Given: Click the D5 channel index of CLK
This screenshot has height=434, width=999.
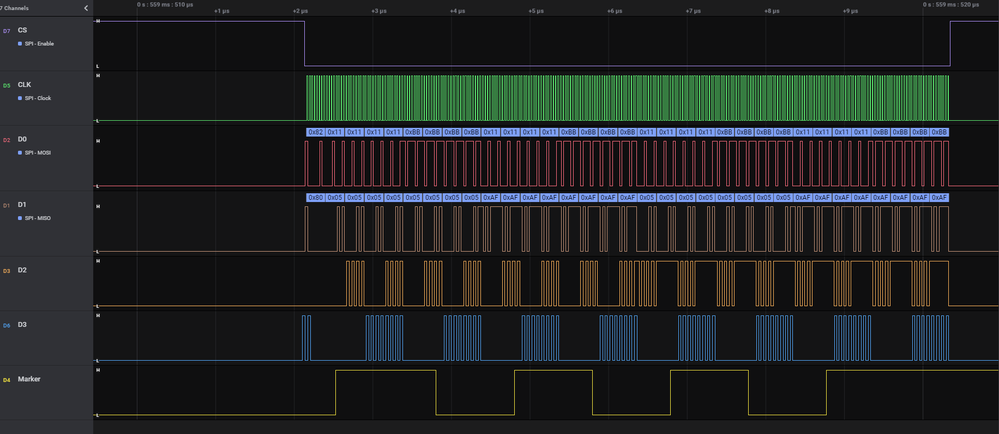Looking at the screenshot, I should pyautogui.click(x=7, y=85).
